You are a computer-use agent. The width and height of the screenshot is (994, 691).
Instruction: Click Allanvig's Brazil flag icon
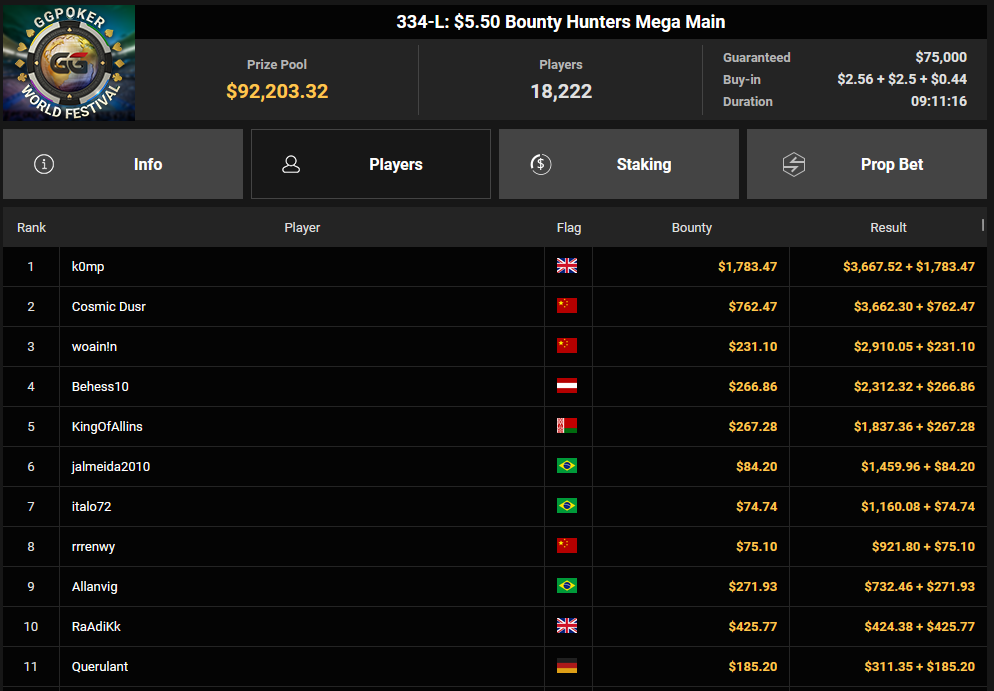tap(567, 586)
